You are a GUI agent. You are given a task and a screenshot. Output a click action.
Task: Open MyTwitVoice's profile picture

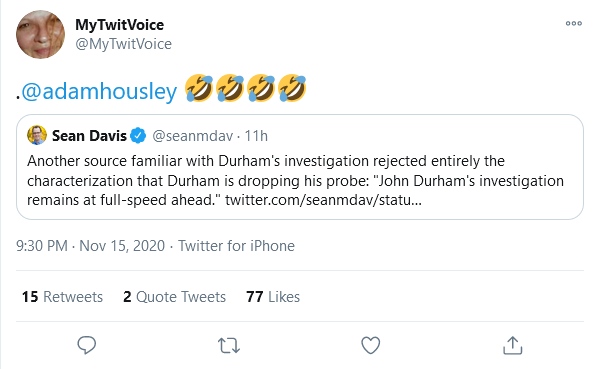click(x=40, y=34)
